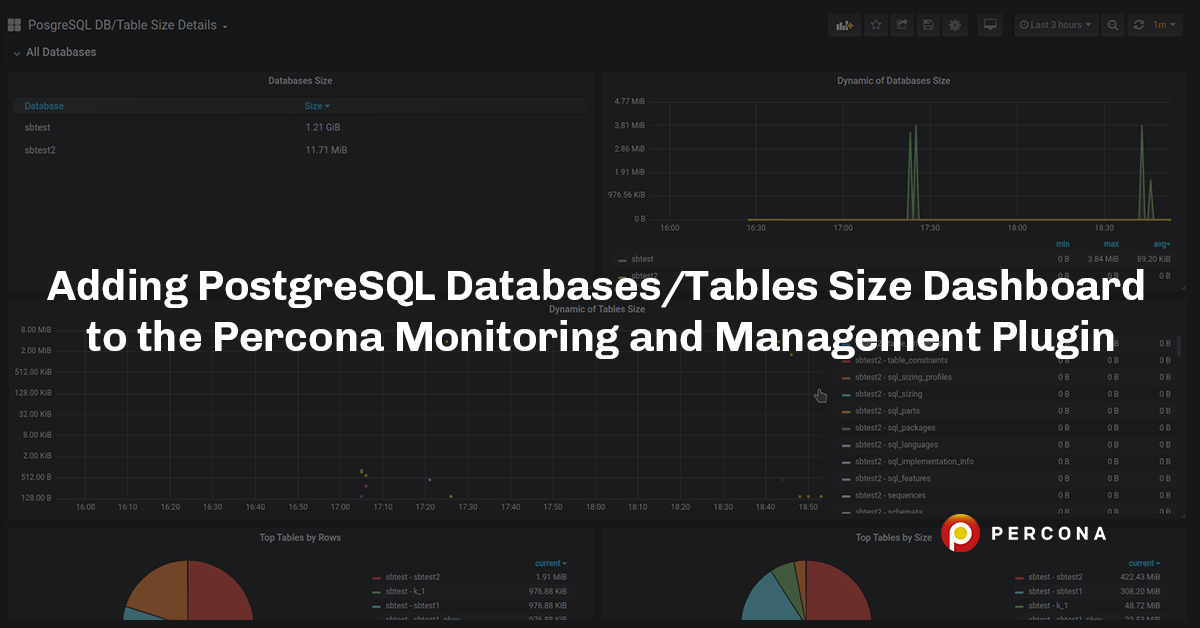This screenshot has width=1200, height=628.
Task: Click the 11.71 MiB size value
Action: click(327, 150)
